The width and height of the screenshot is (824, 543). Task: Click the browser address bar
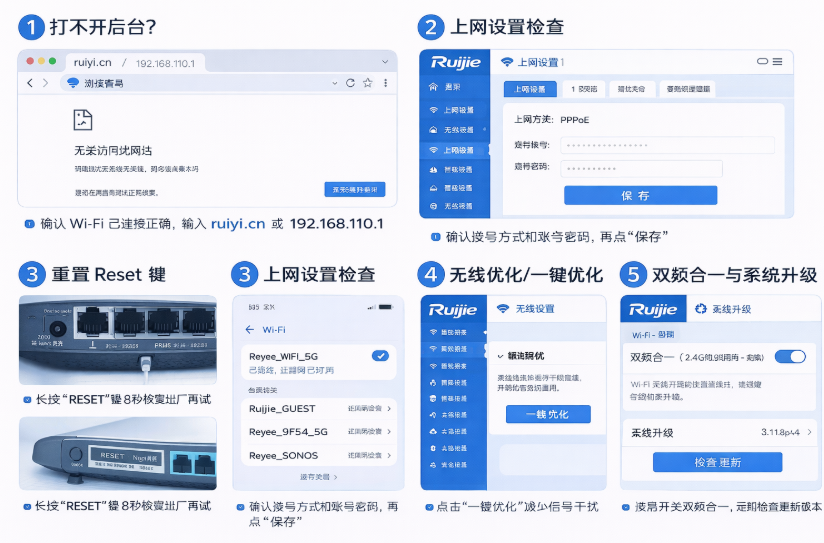pyautogui.click(x=201, y=83)
